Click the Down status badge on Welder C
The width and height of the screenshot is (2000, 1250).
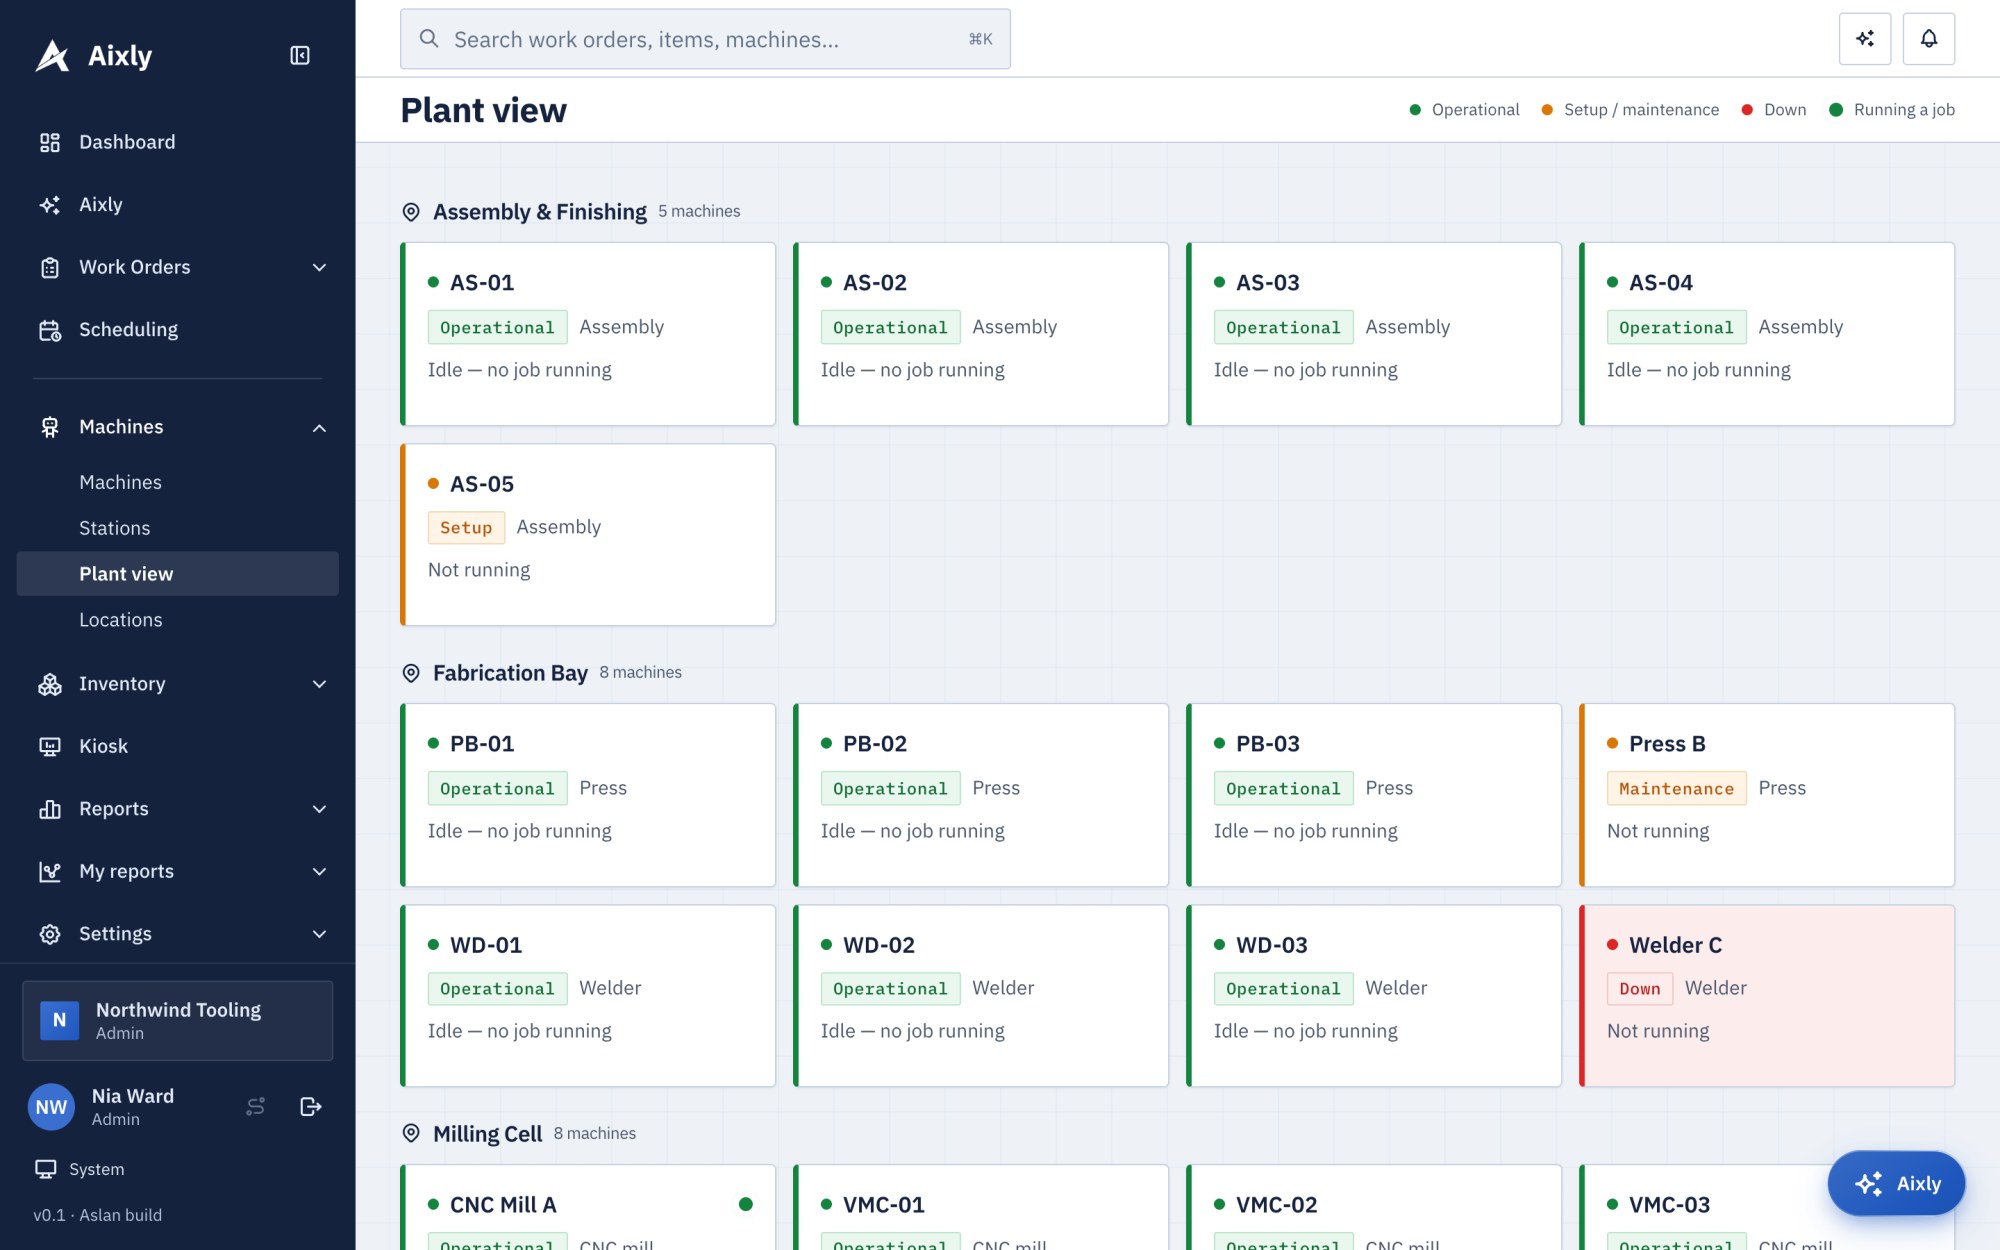(x=1640, y=988)
